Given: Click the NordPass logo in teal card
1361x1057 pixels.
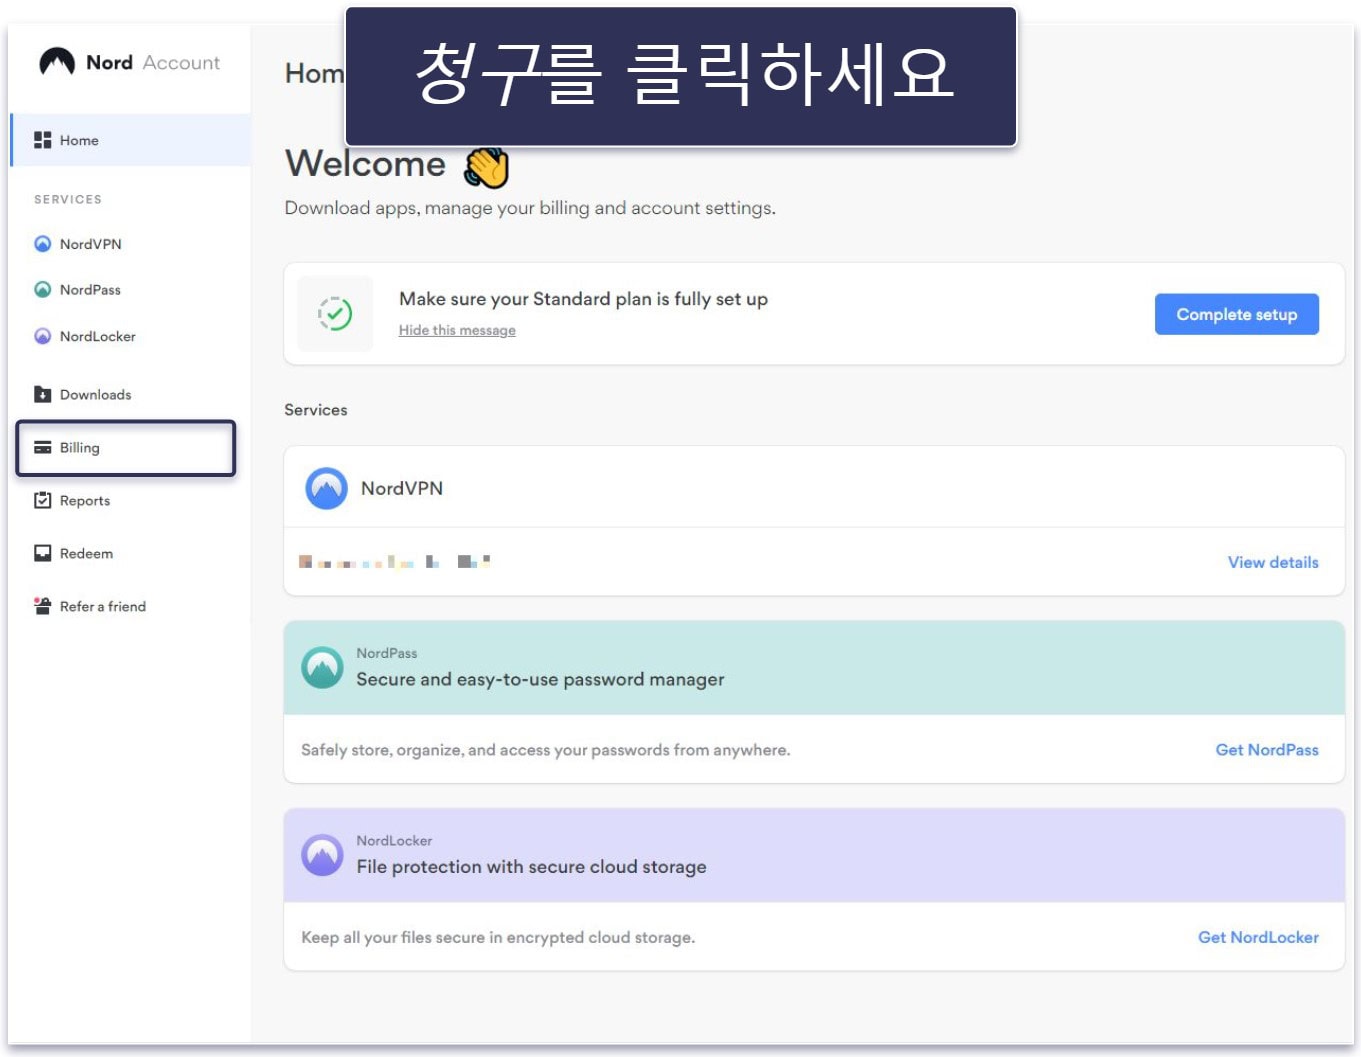Looking at the screenshot, I should [322, 667].
